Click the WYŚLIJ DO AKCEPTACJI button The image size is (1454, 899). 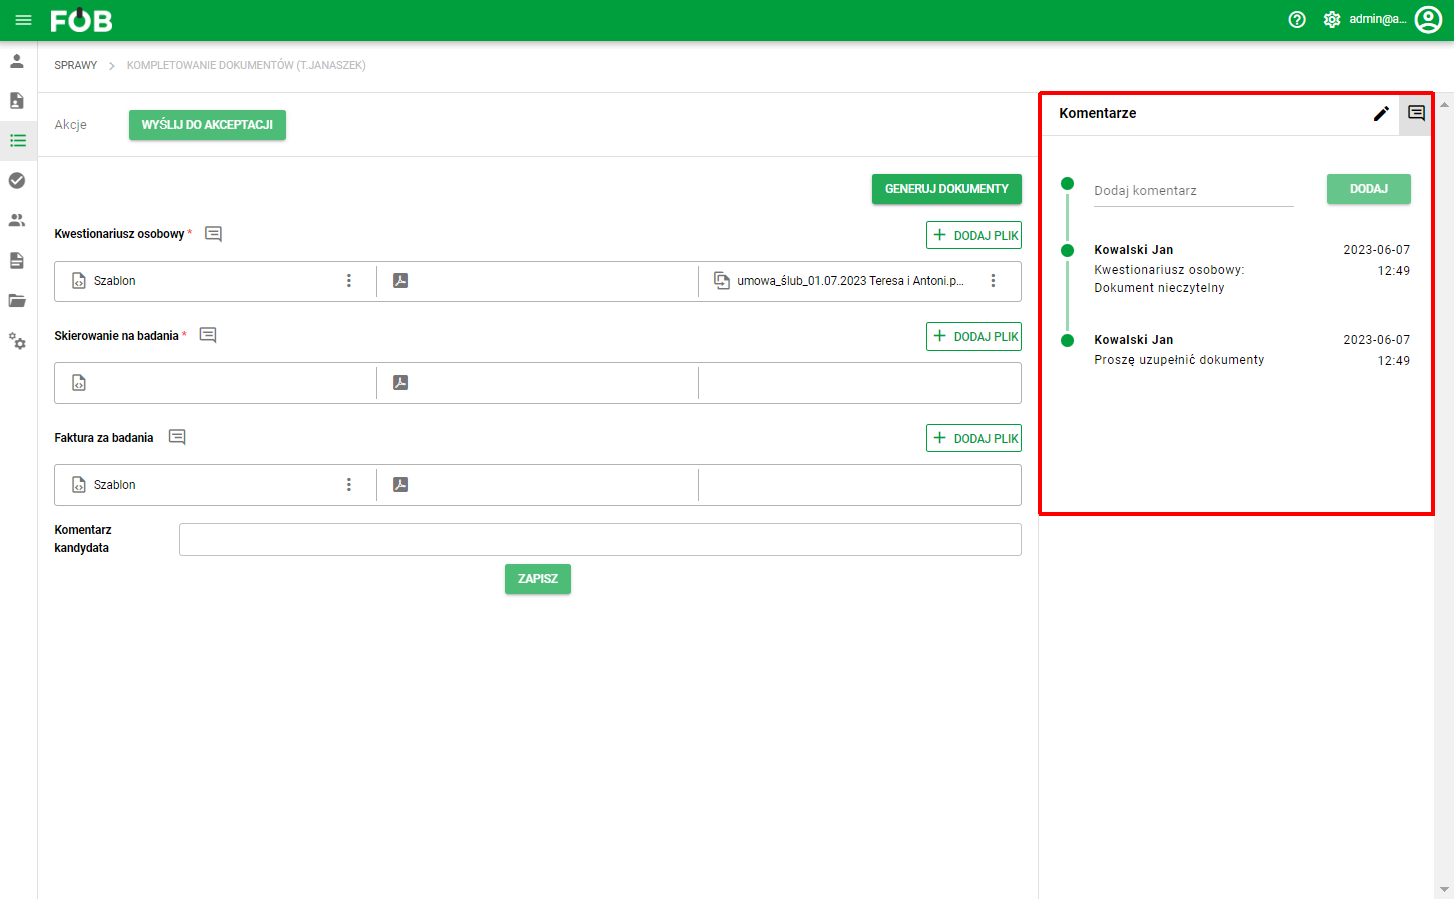(207, 125)
